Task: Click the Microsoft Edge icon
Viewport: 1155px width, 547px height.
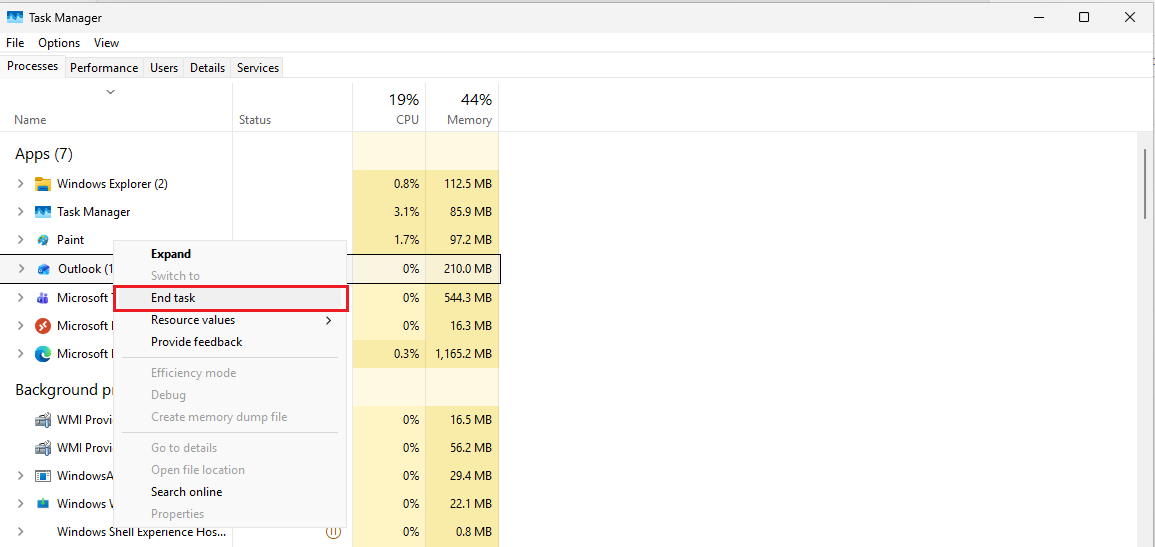Action: [x=43, y=353]
